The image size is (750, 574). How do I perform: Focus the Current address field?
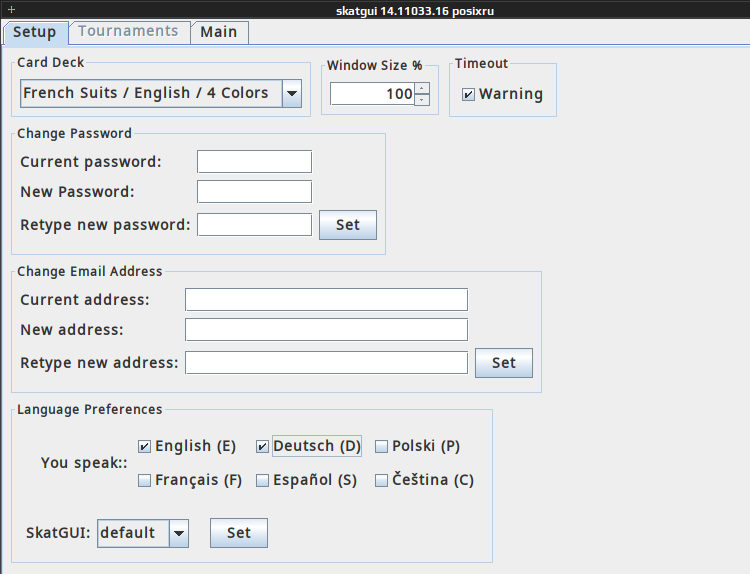(326, 299)
